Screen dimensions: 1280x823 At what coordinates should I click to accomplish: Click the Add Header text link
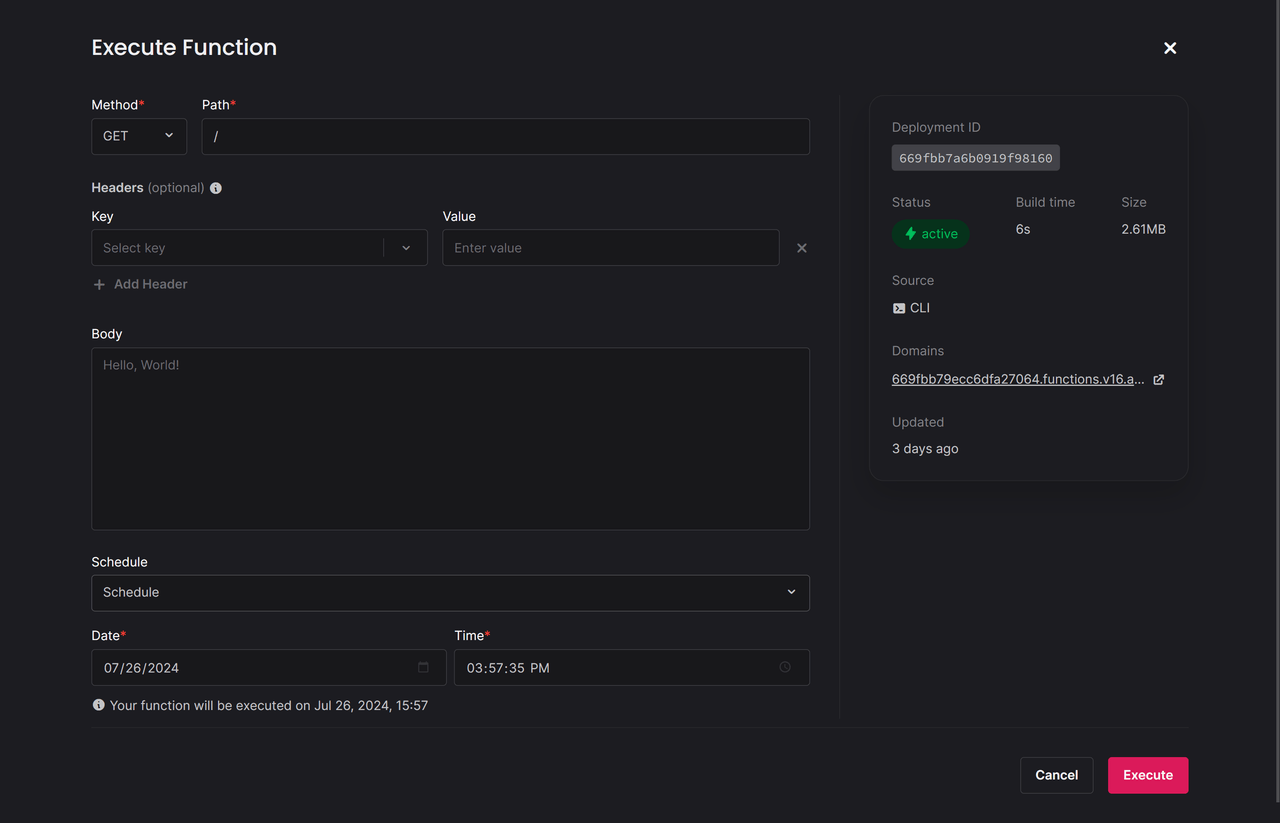pos(151,285)
